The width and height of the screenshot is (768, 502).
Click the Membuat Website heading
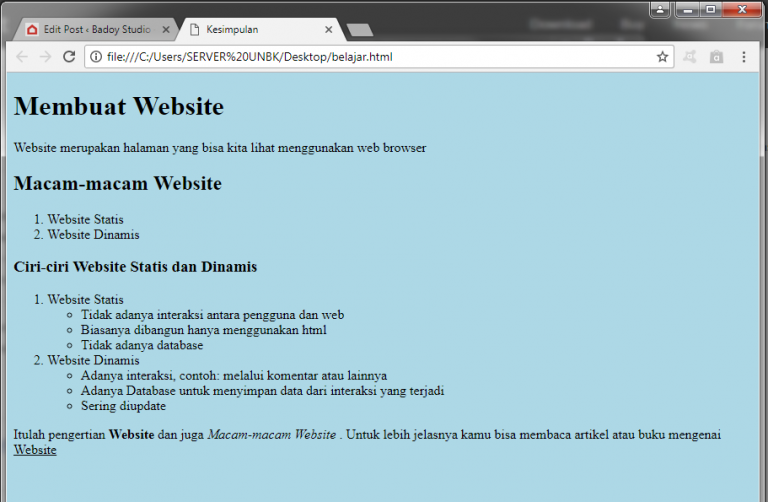tap(119, 106)
